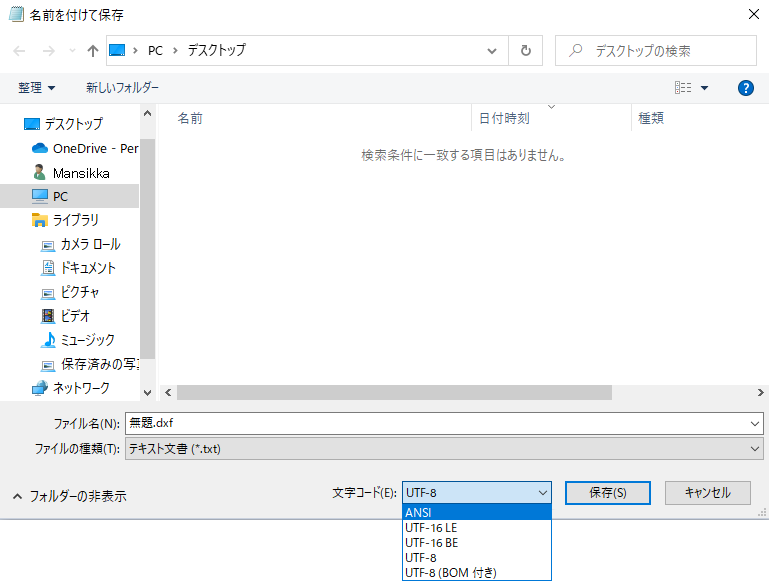Select OneDrive - Personal in navigation tree

(85, 148)
